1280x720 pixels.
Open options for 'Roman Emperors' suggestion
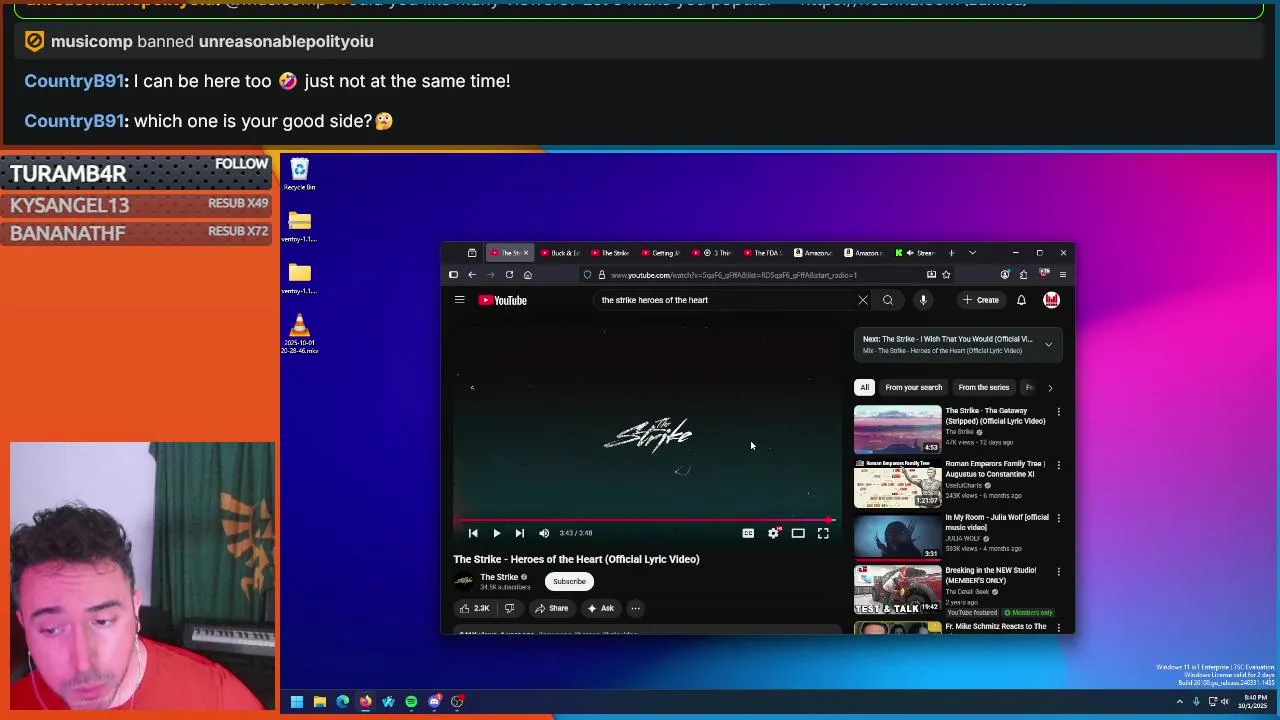pos(1058,465)
